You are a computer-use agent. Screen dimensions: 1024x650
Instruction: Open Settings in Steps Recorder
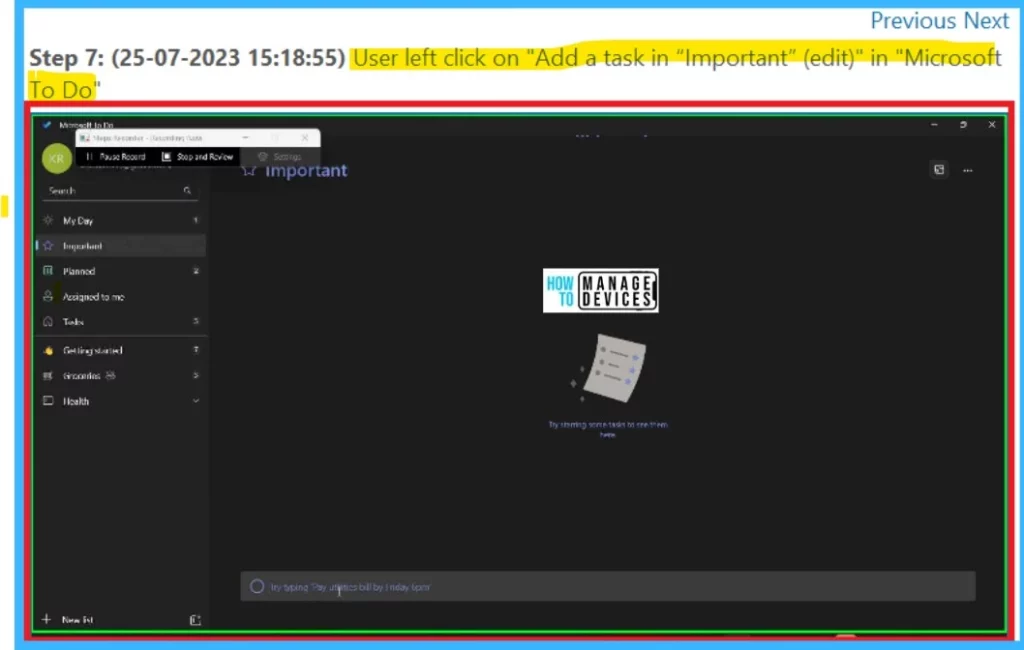tap(280, 157)
